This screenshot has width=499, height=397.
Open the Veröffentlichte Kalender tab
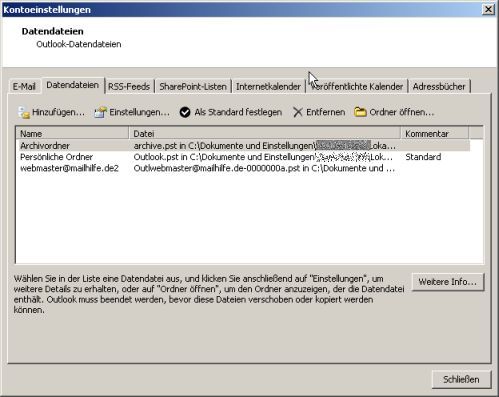coord(357,87)
